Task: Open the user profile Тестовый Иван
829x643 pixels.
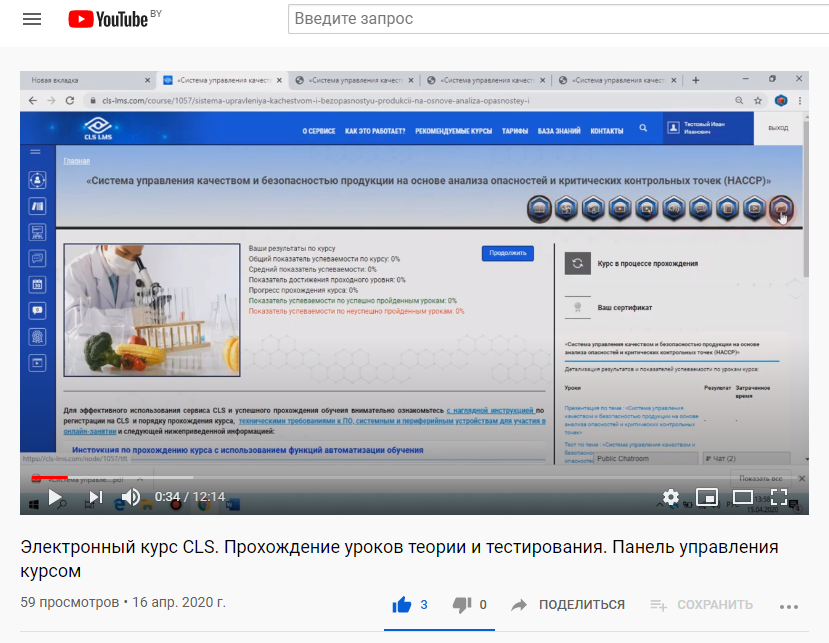Action: [707, 128]
